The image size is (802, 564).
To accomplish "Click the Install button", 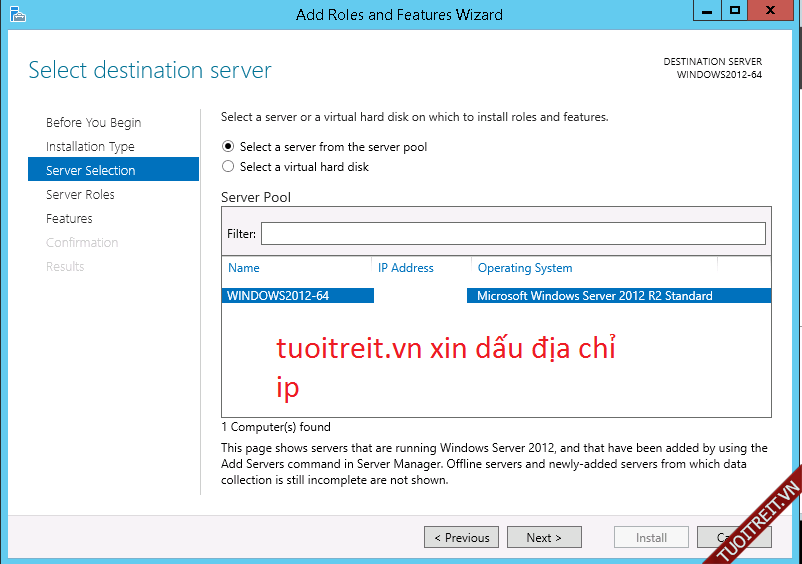I will (x=651, y=538).
